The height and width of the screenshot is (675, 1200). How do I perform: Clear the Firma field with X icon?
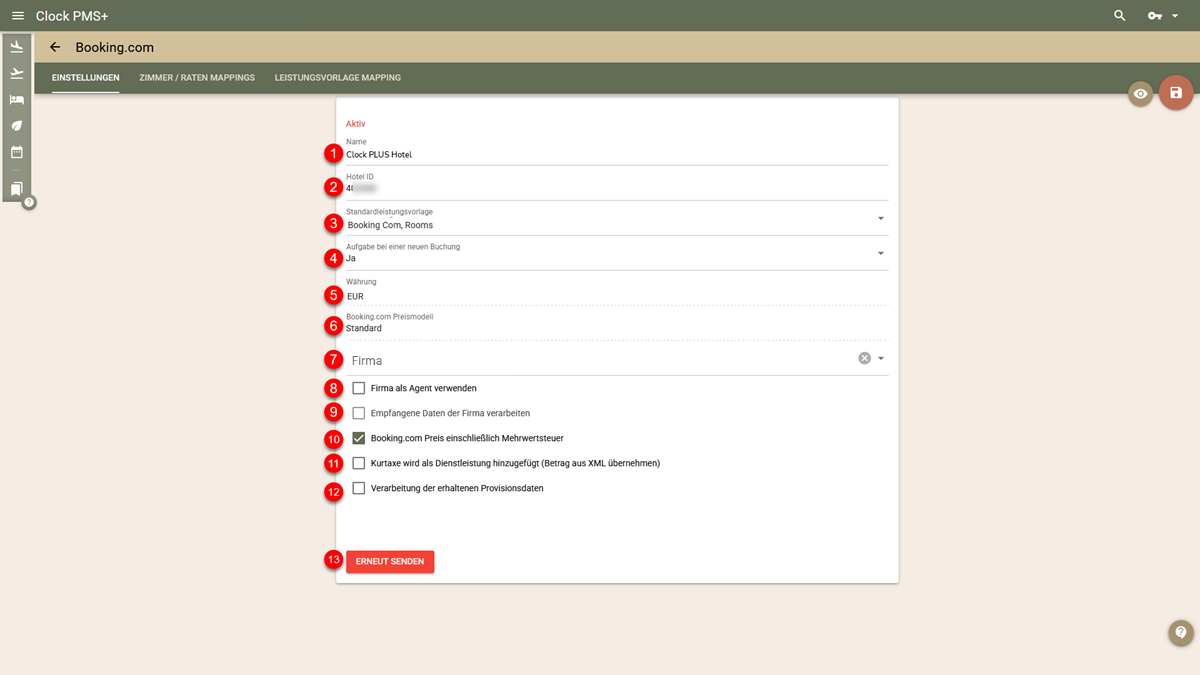[x=864, y=358]
